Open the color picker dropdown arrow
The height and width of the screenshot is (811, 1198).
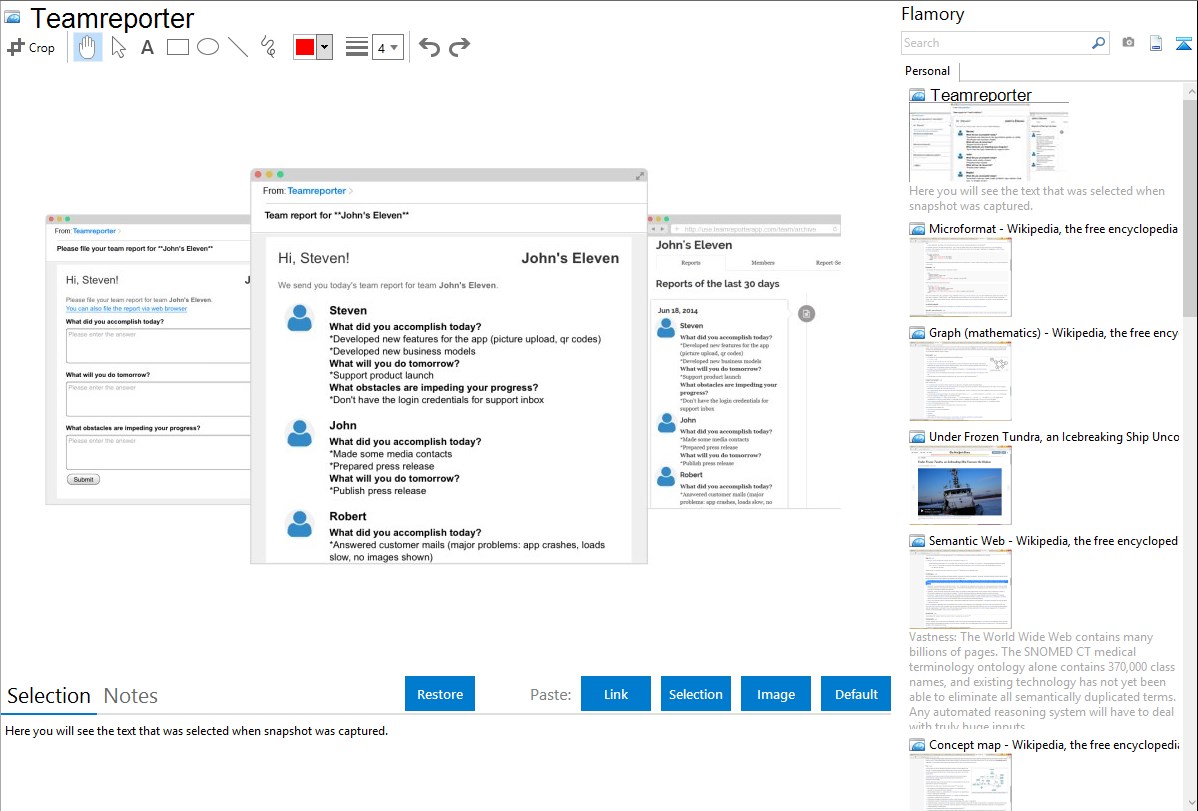pyautogui.click(x=325, y=47)
